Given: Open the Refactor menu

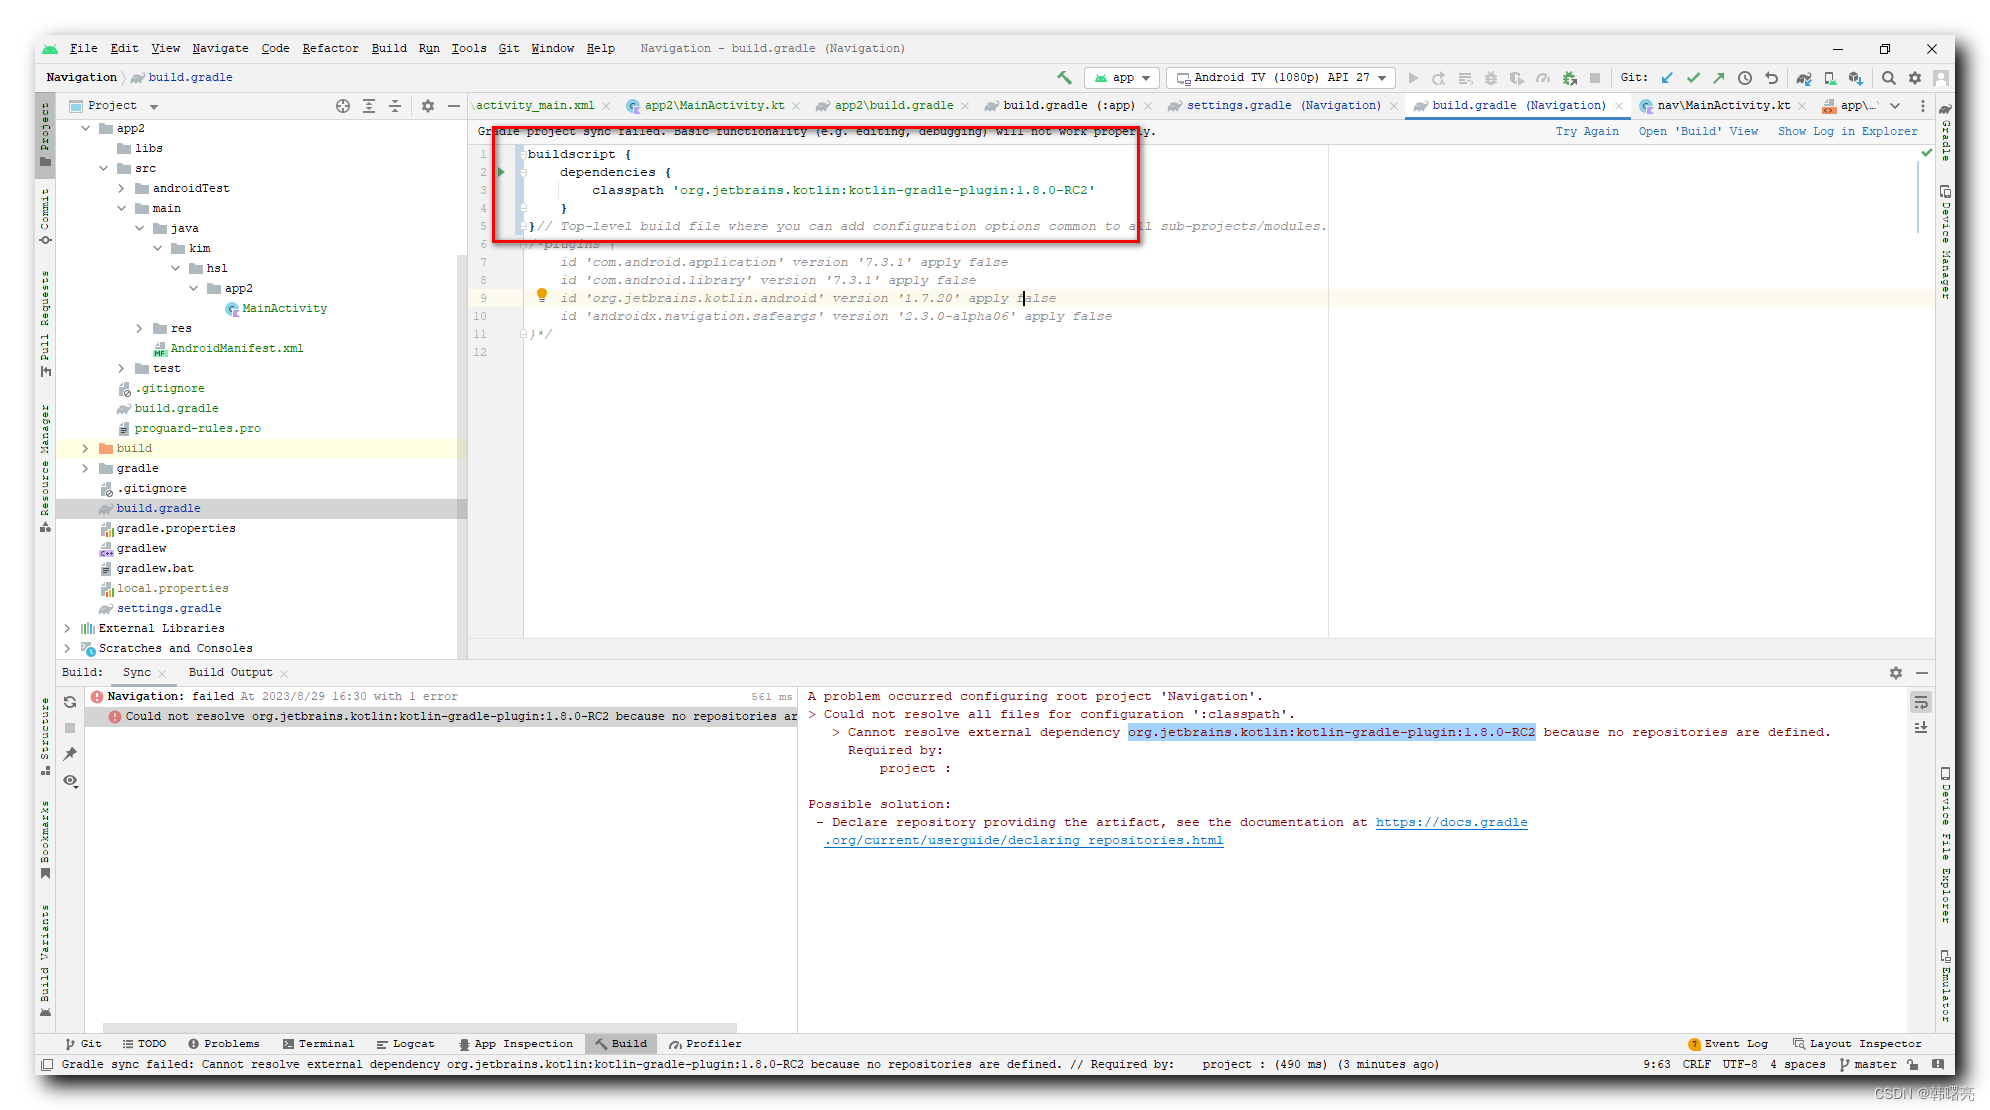Looking at the screenshot, I should click(330, 48).
